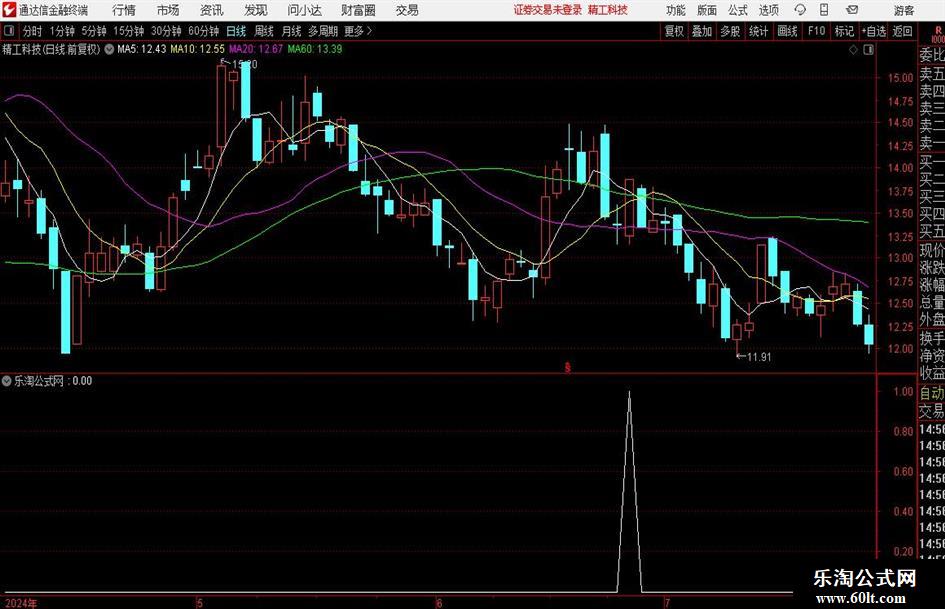Click the 通达信 app logo icon
The width and height of the screenshot is (945, 609).
coord(9,10)
